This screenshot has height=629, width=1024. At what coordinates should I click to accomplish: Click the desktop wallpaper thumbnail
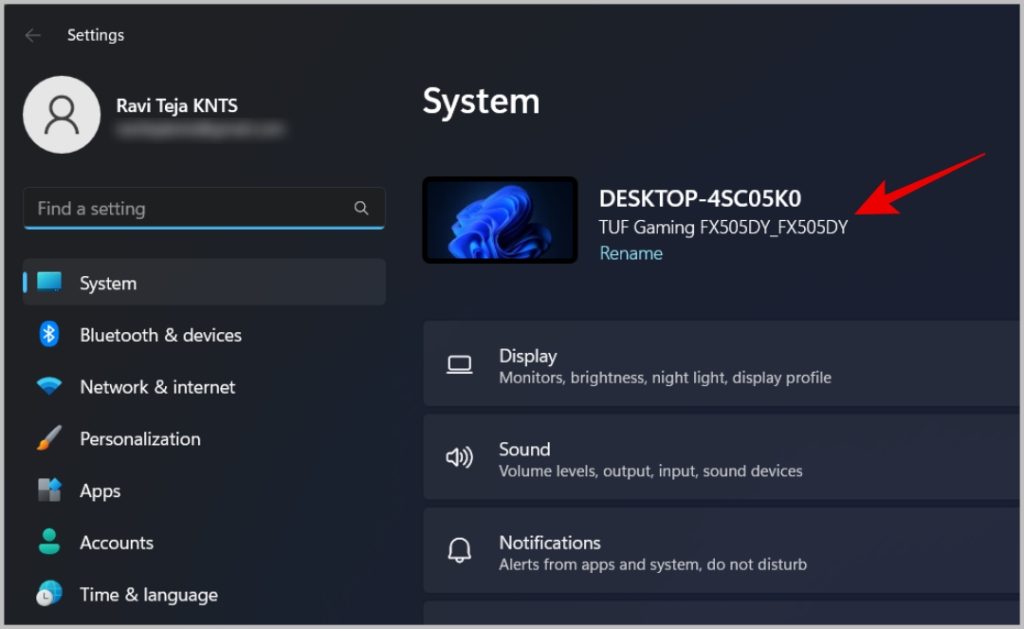[x=500, y=220]
